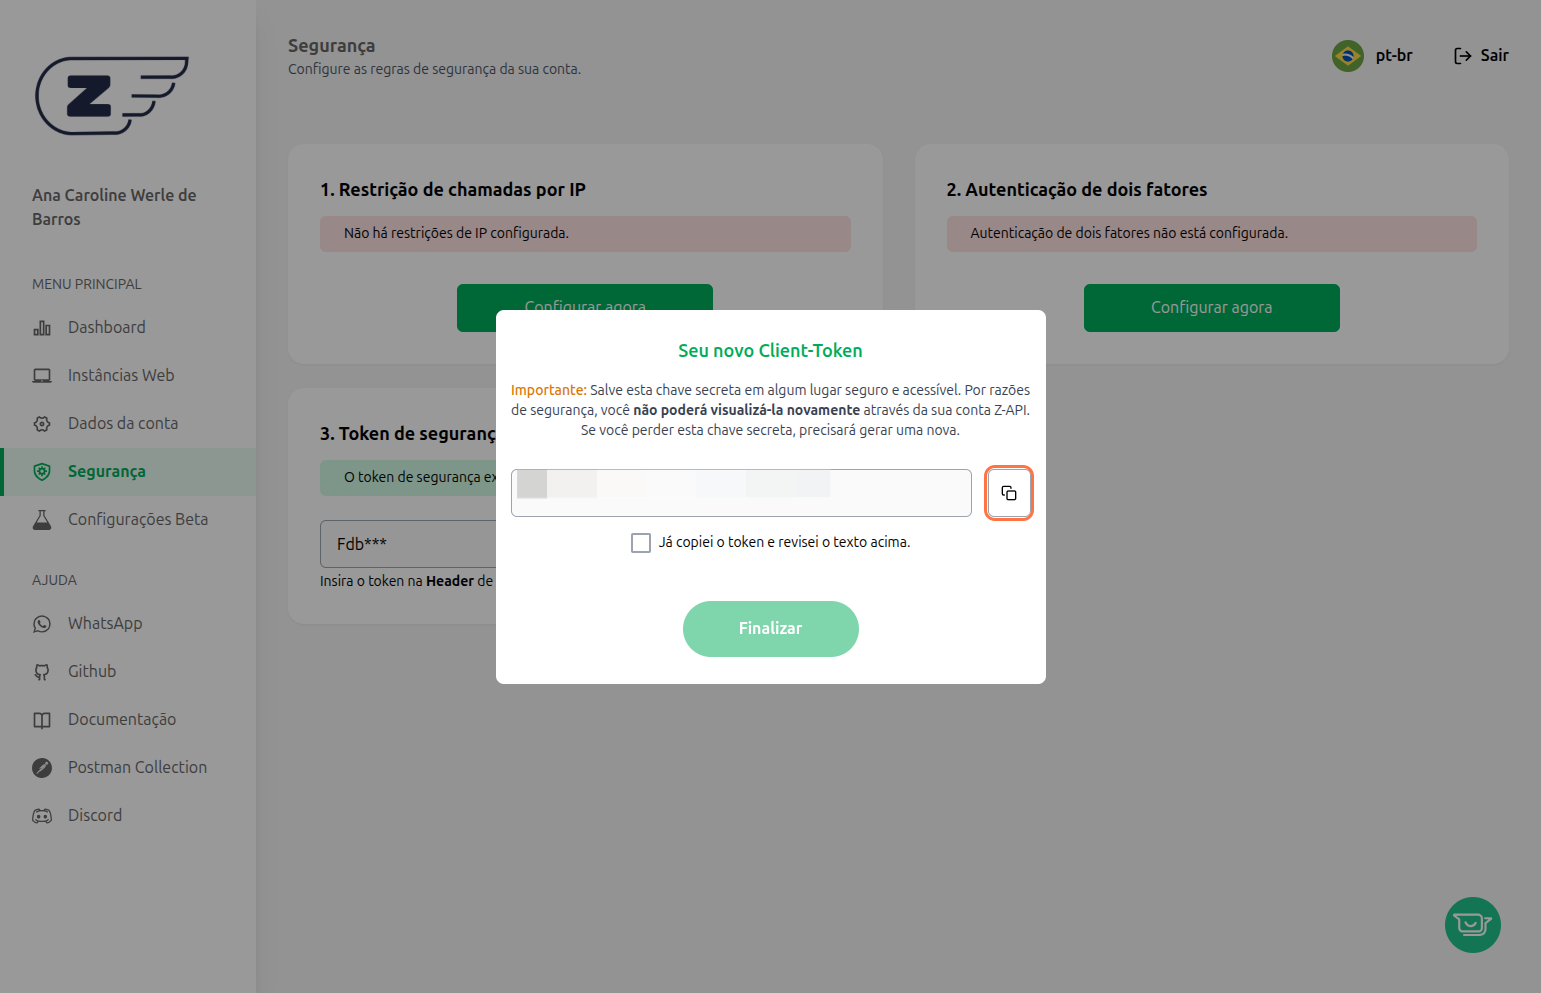Open the green chat support bubble
The height and width of the screenshot is (993, 1541).
click(x=1472, y=925)
